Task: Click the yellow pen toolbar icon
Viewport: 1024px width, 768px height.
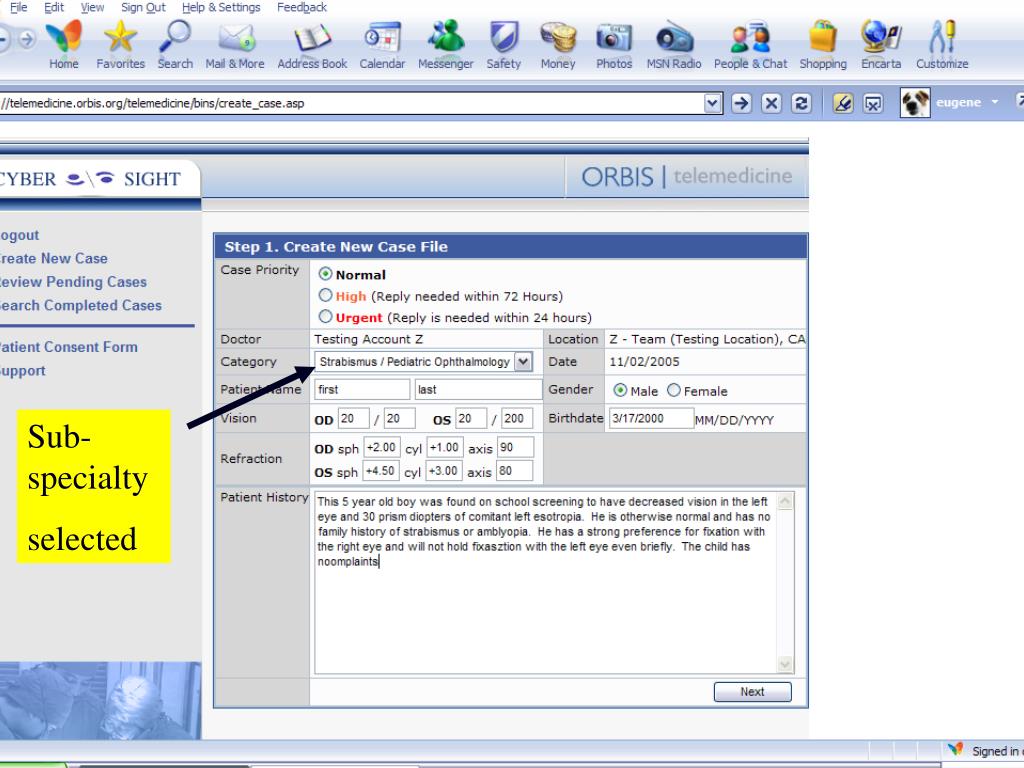Action: pos(842,103)
